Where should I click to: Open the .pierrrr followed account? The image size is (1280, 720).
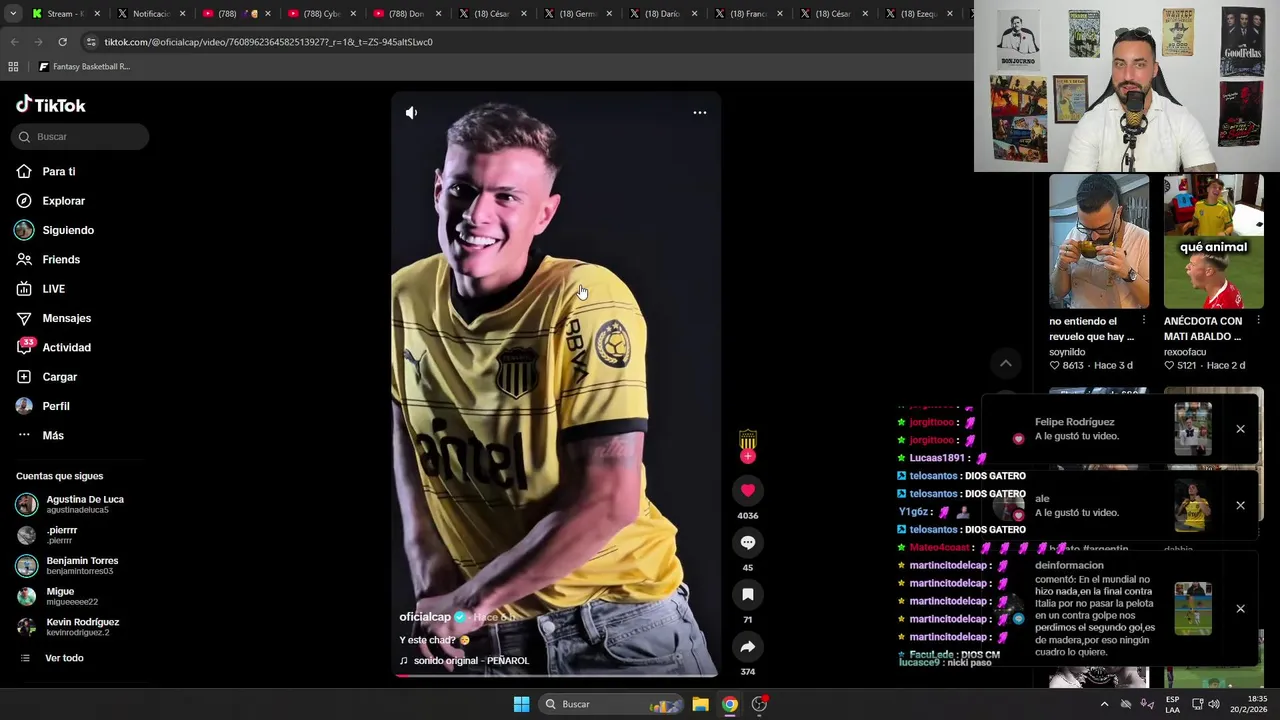pyautogui.click(x=47, y=535)
